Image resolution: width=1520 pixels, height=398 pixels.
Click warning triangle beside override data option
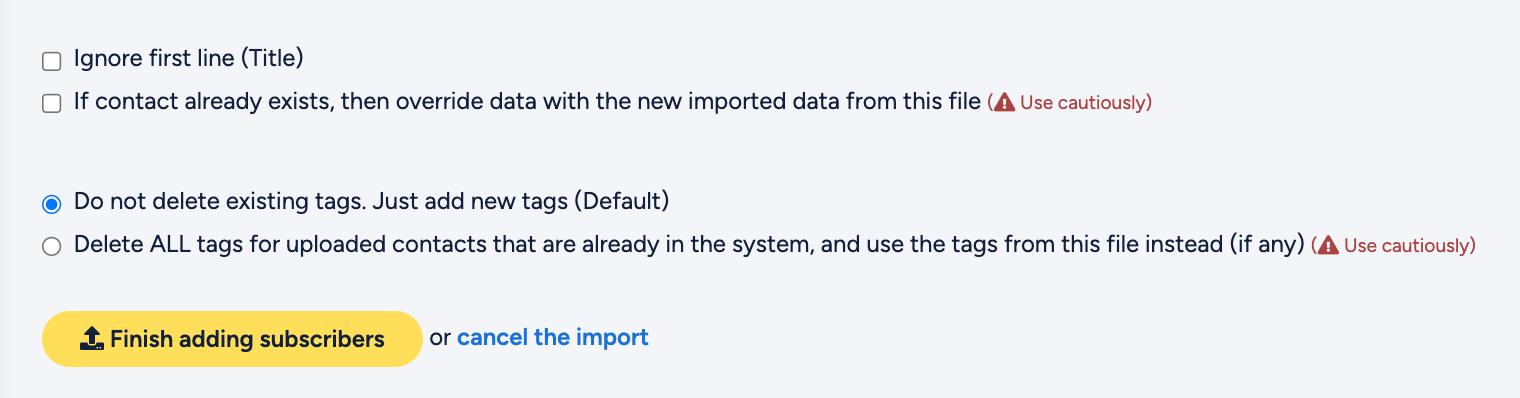click(x=1005, y=103)
